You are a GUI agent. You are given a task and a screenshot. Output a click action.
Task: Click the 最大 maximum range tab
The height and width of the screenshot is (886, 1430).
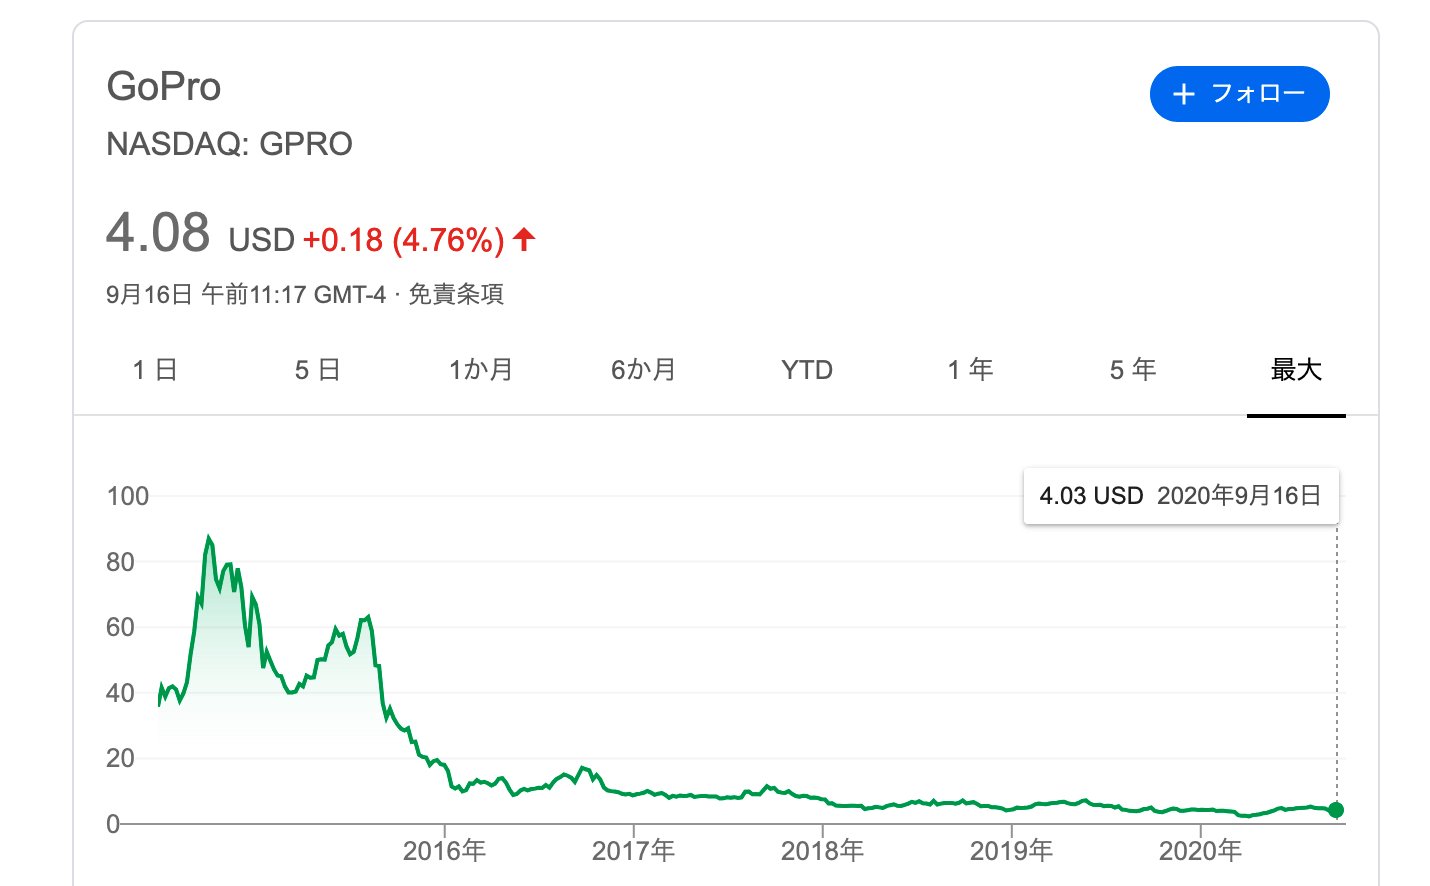click(x=1296, y=370)
